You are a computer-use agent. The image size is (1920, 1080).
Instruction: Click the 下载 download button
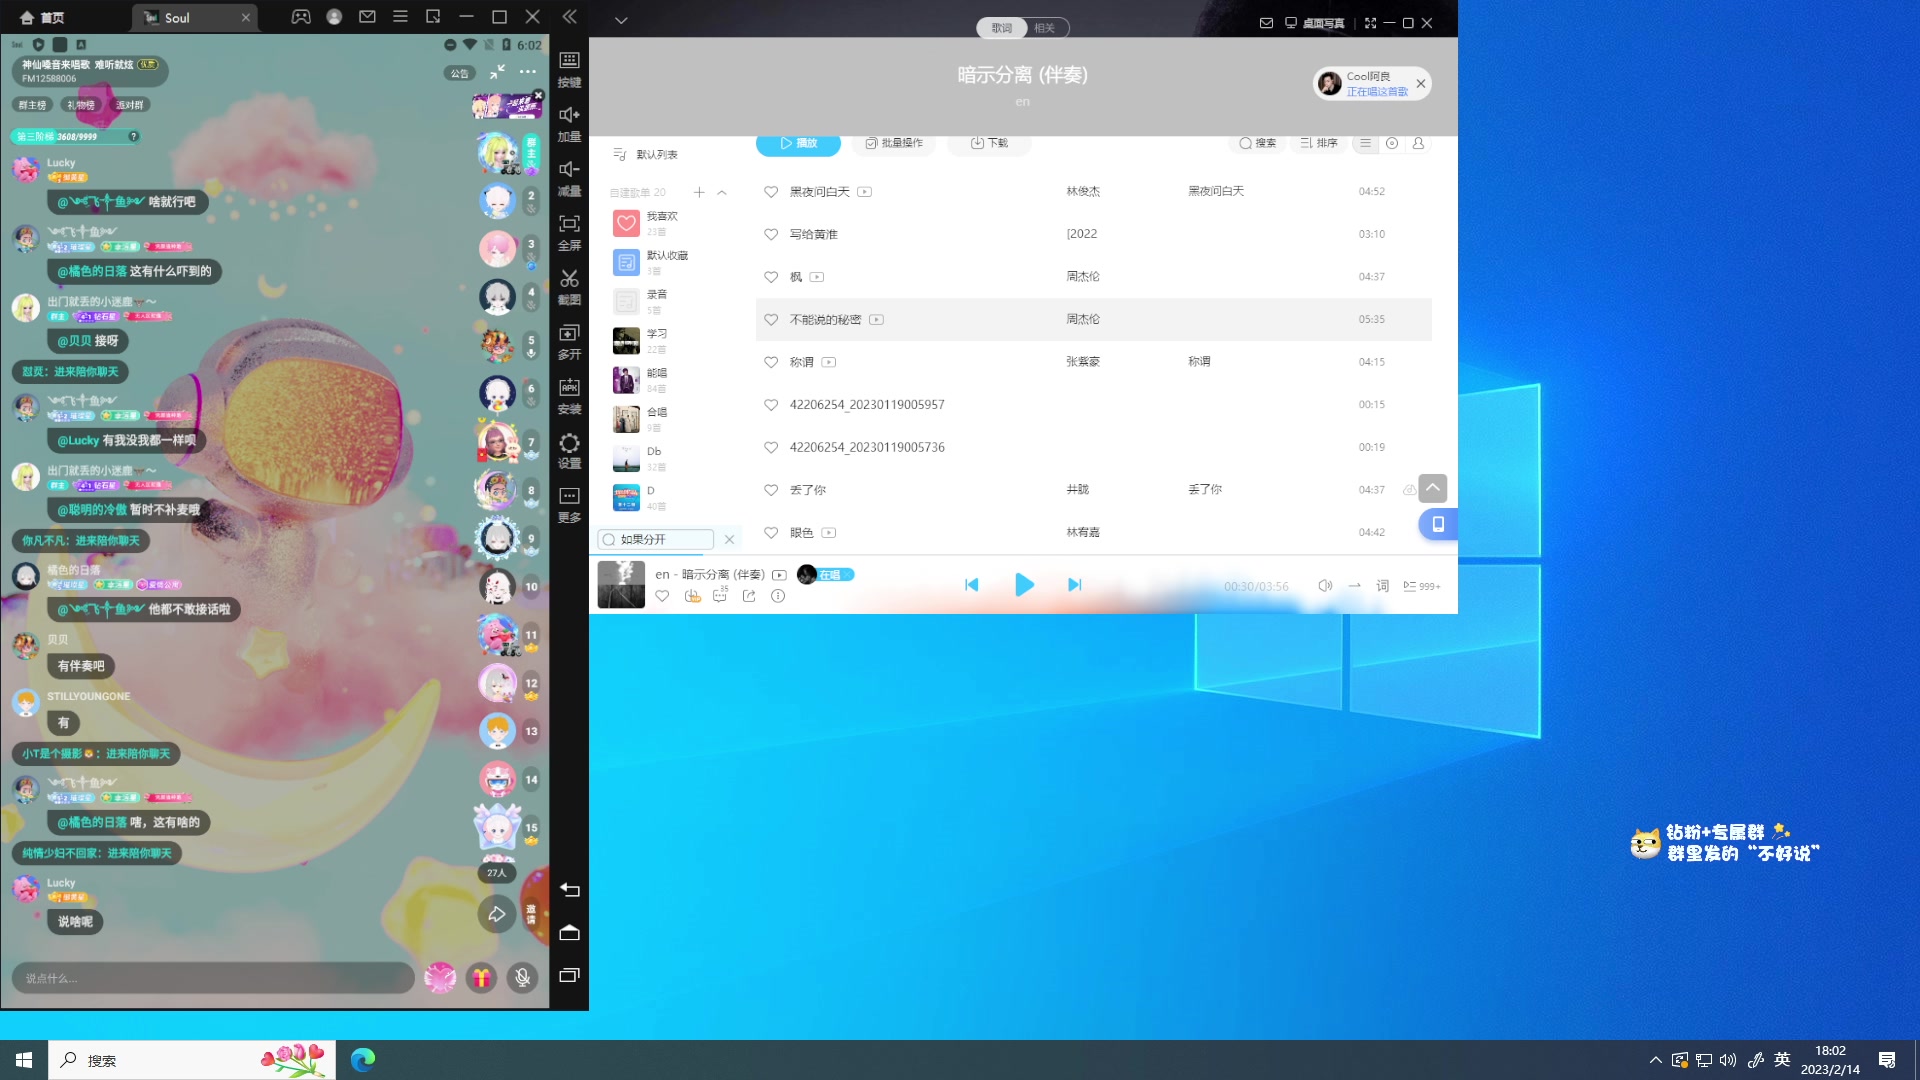pos(989,143)
